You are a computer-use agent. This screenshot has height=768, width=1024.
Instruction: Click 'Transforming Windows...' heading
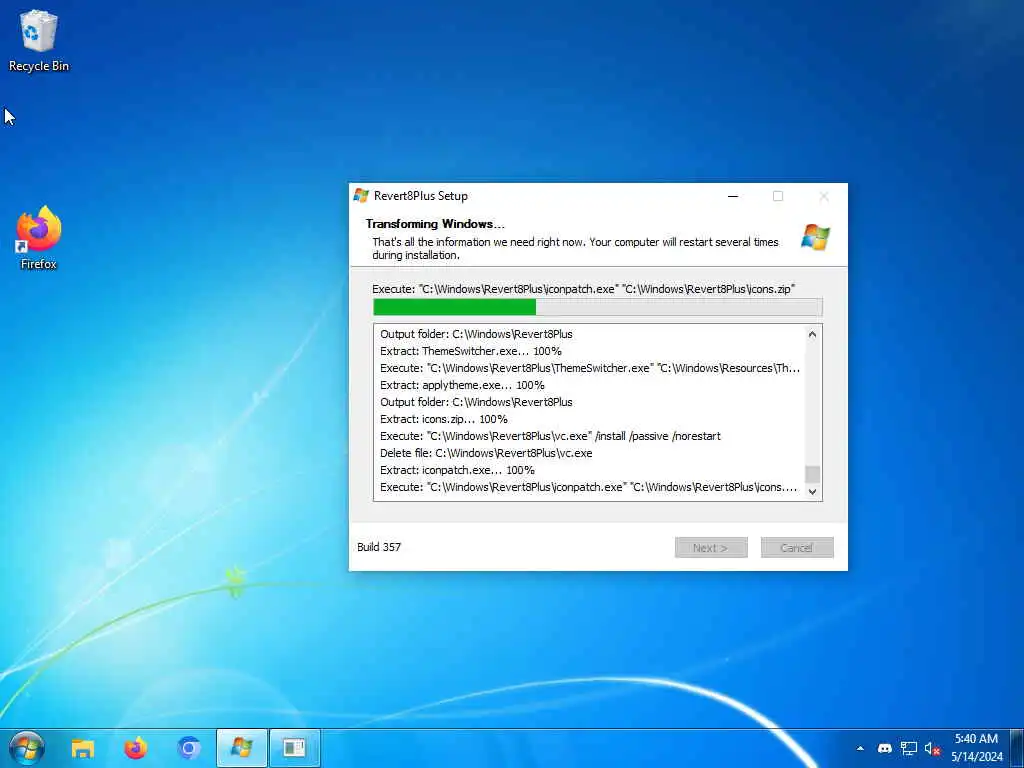pyautogui.click(x=435, y=223)
